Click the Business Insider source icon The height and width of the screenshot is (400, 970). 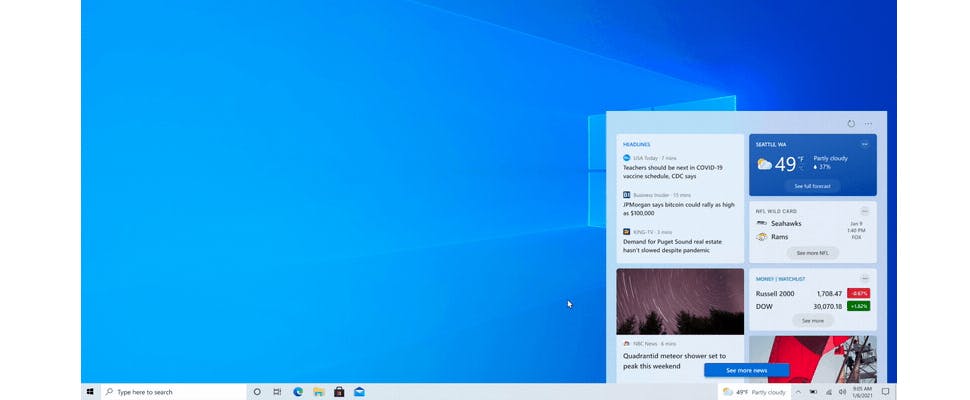pyautogui.click(x=627, y=195)
